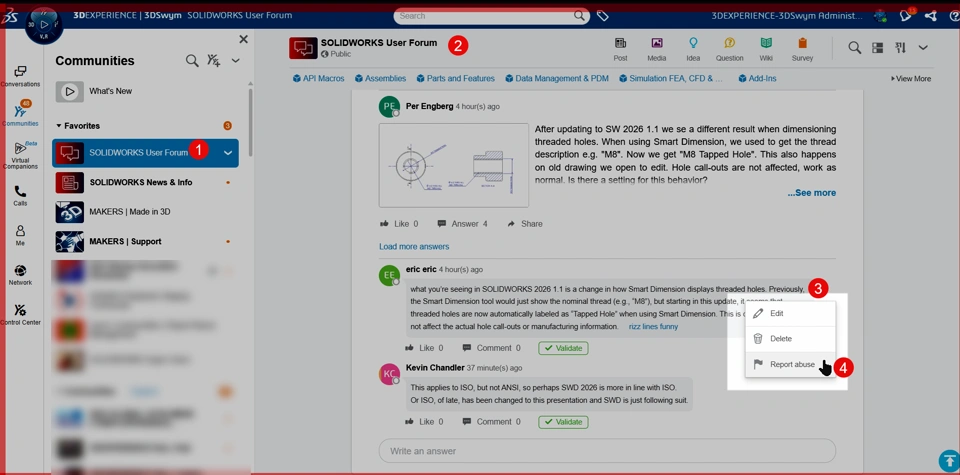Open Kevin Chandler's profile name
Viewport: 960px width, 475px height.
(x=435, y=368)
